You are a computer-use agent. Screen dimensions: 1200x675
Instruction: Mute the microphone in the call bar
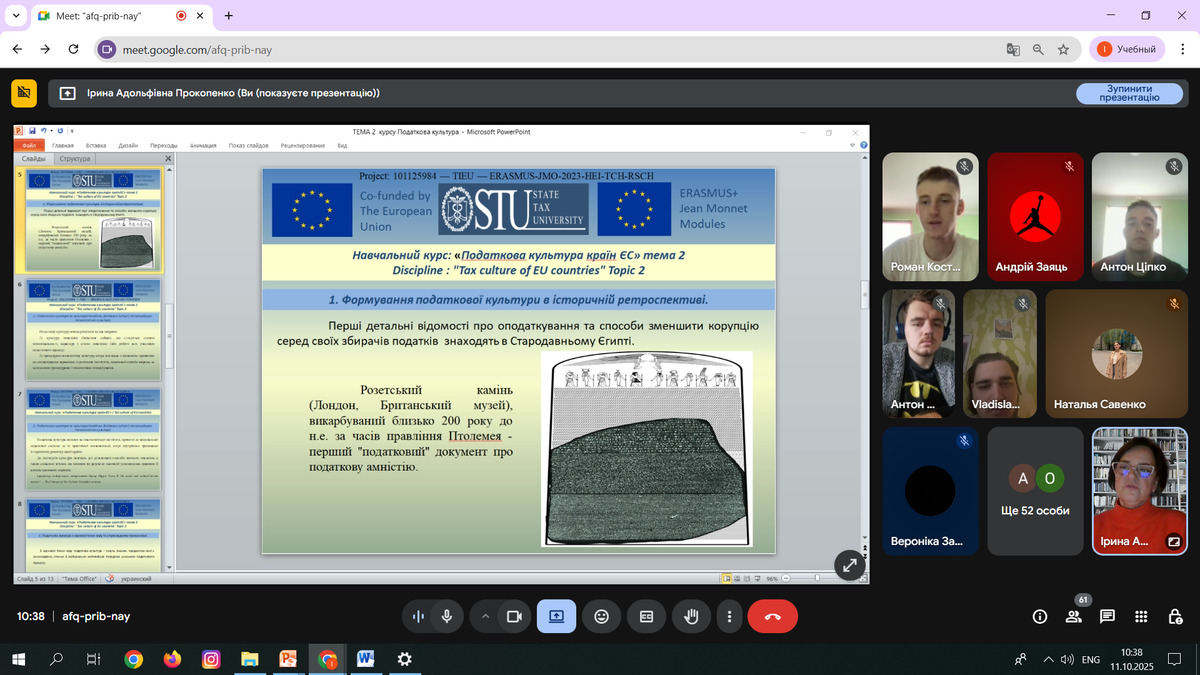click(x=446, y=617)
